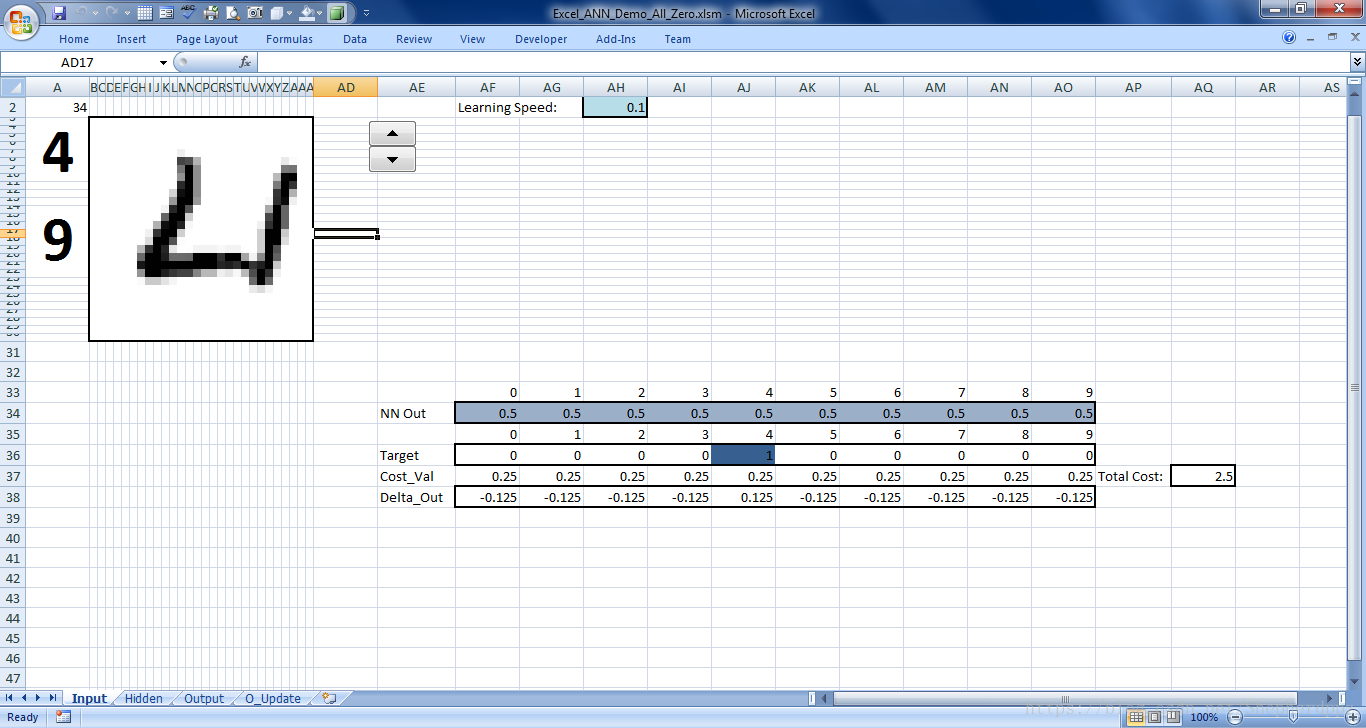
Task: Jump to first sheet tab arrow
Action: coord(11,698)
